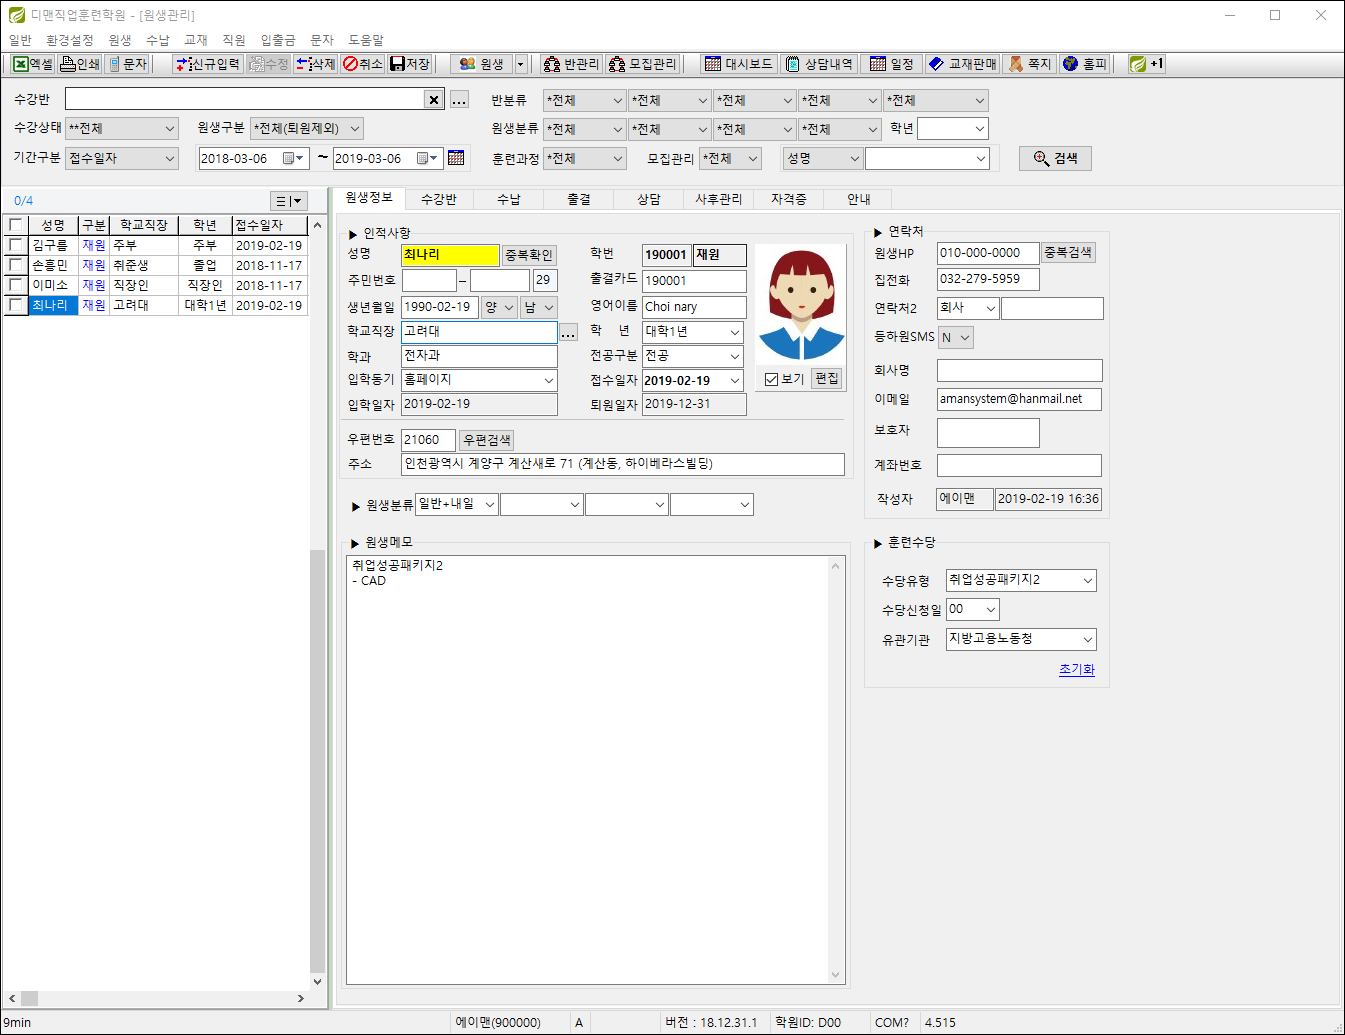Open the 문자 SMS toolbar button

tap(128, 64)
